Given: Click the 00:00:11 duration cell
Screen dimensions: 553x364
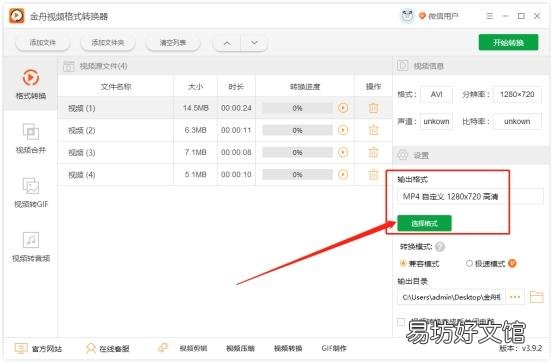Looking at the screenshot, I should coord(236,130).
